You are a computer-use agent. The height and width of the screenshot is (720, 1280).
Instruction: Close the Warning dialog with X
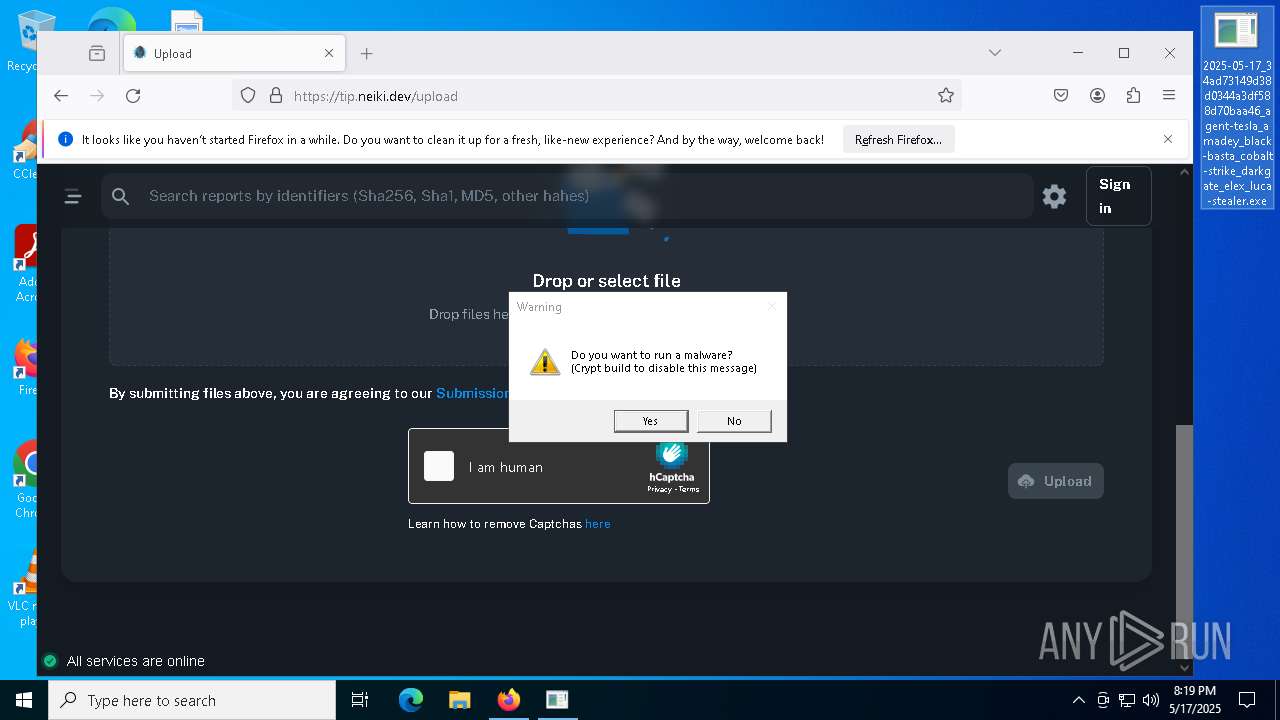click(771, 306)
